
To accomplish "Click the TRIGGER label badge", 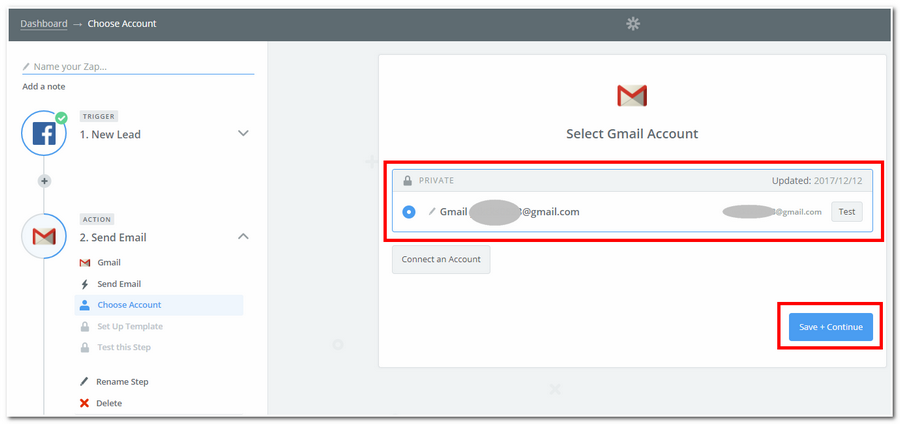I will pyautogui.click(x=98, y=116).
